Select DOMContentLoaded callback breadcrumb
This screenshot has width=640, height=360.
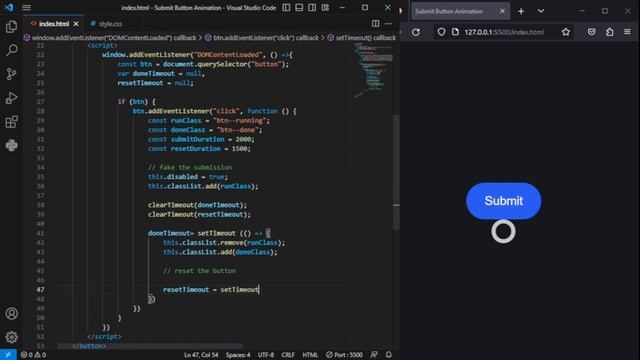click(x=110, y=38)
